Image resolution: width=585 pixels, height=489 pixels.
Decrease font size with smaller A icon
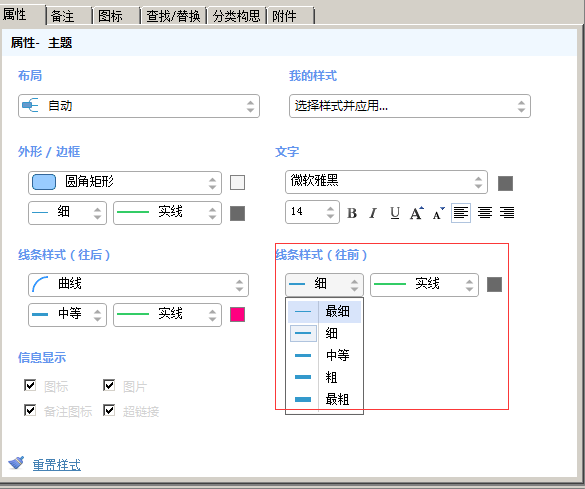pos(438,213)
